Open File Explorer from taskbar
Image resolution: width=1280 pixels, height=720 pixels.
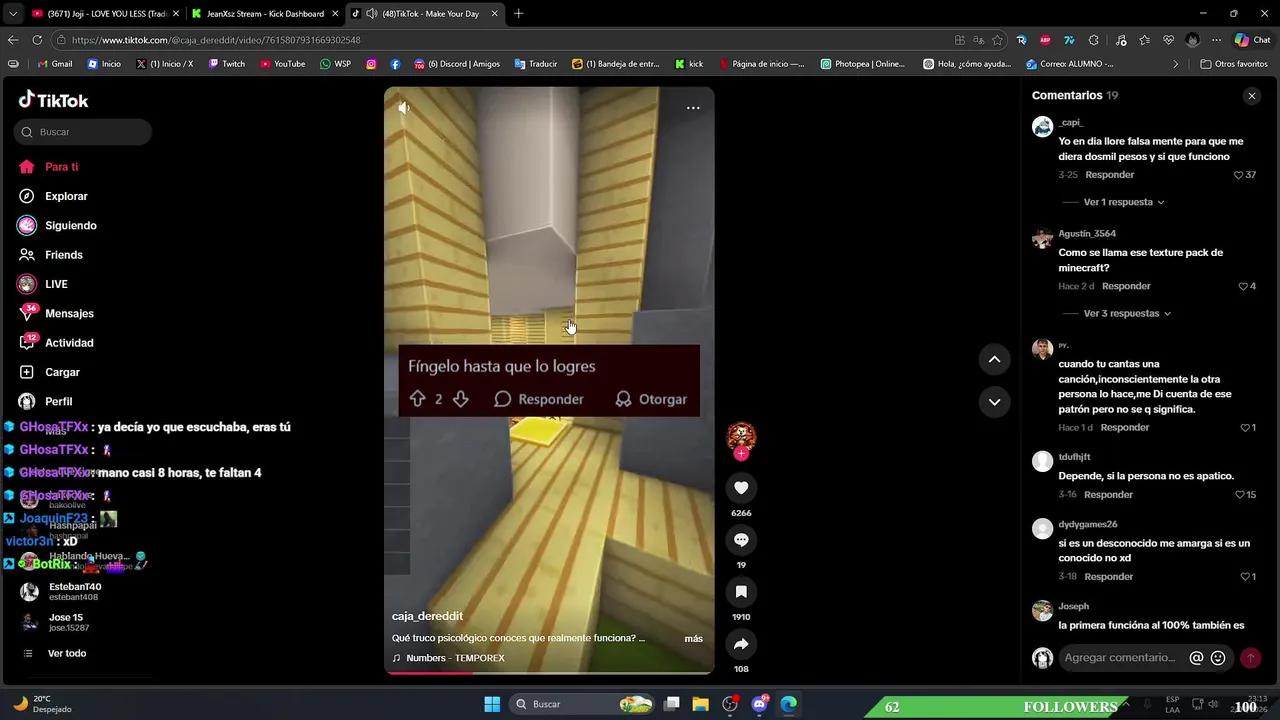click(x=700, y=704)
